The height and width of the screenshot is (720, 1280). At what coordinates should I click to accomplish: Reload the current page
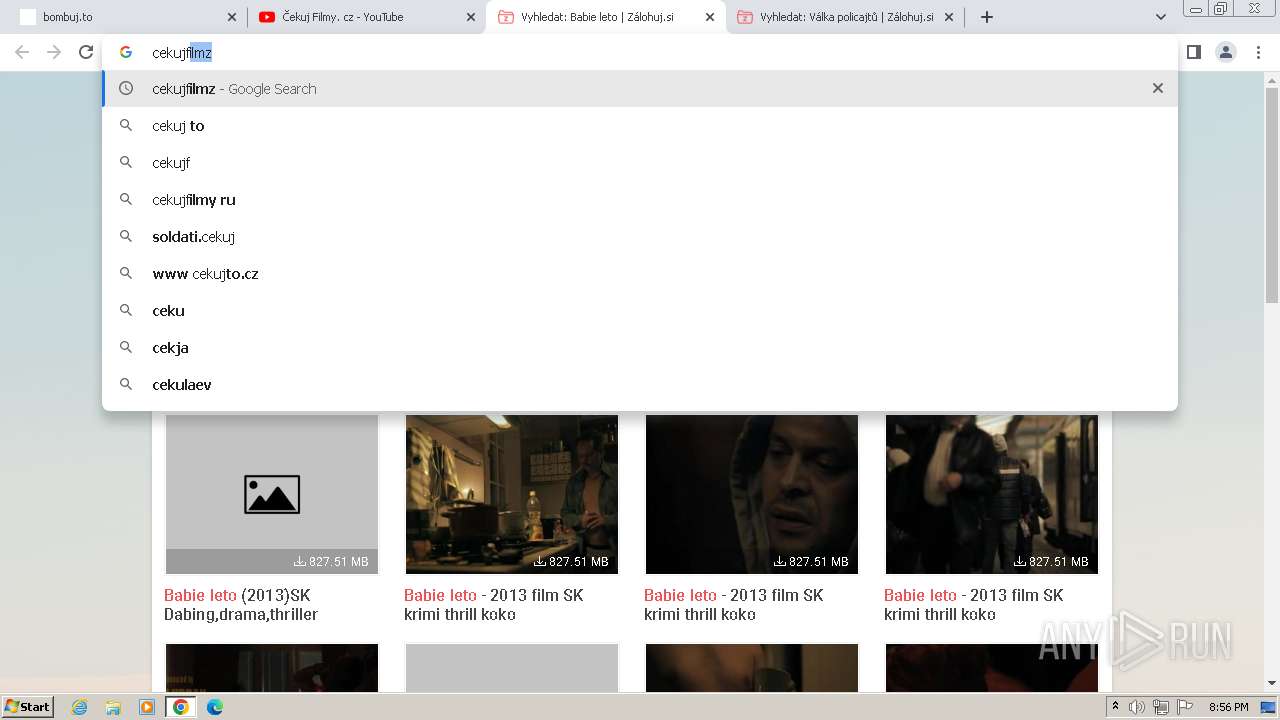click(x=86, y=52)
